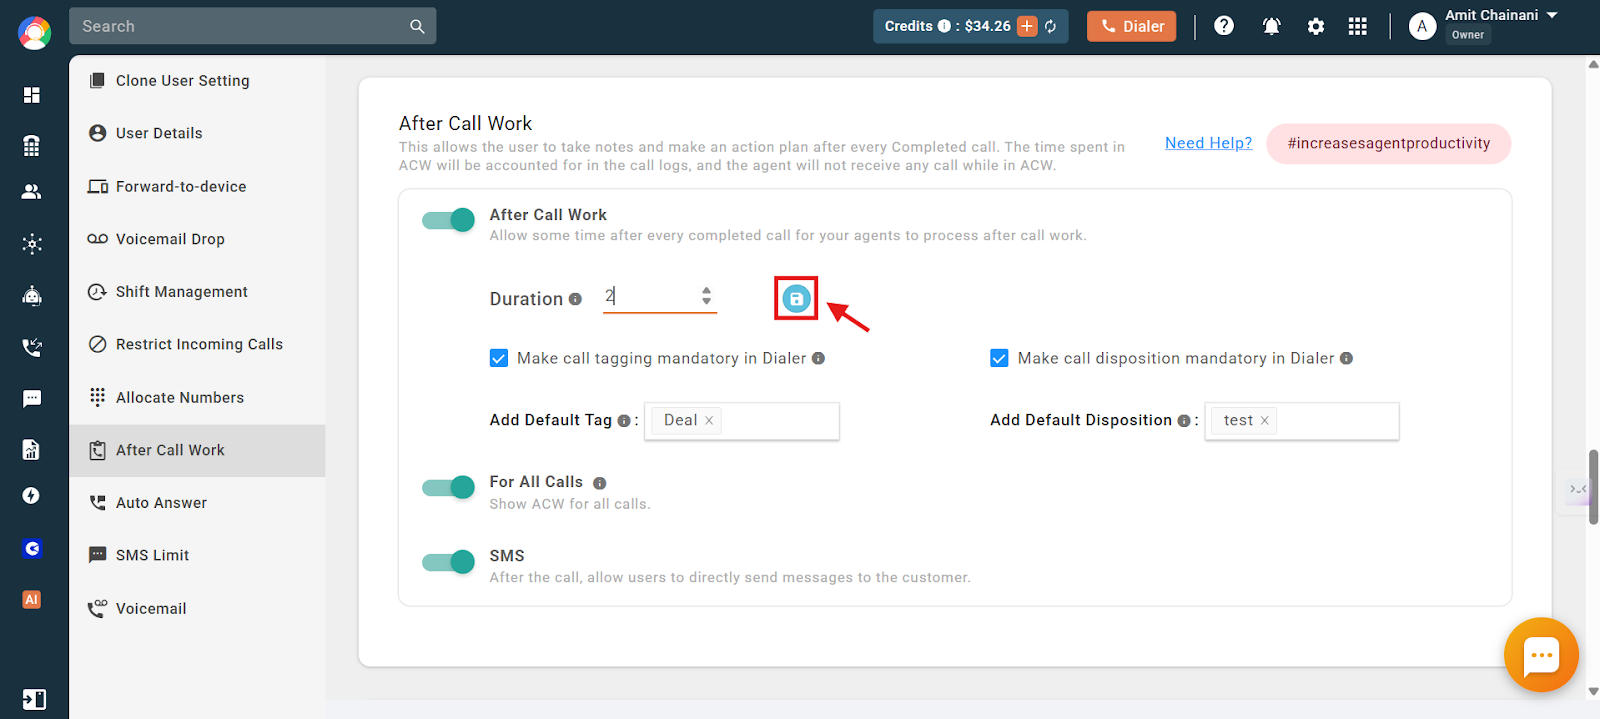Screen dimensions: 1600x719
Task: Open Restrict Incoming Calls menu item
Action: pos(197,344)
